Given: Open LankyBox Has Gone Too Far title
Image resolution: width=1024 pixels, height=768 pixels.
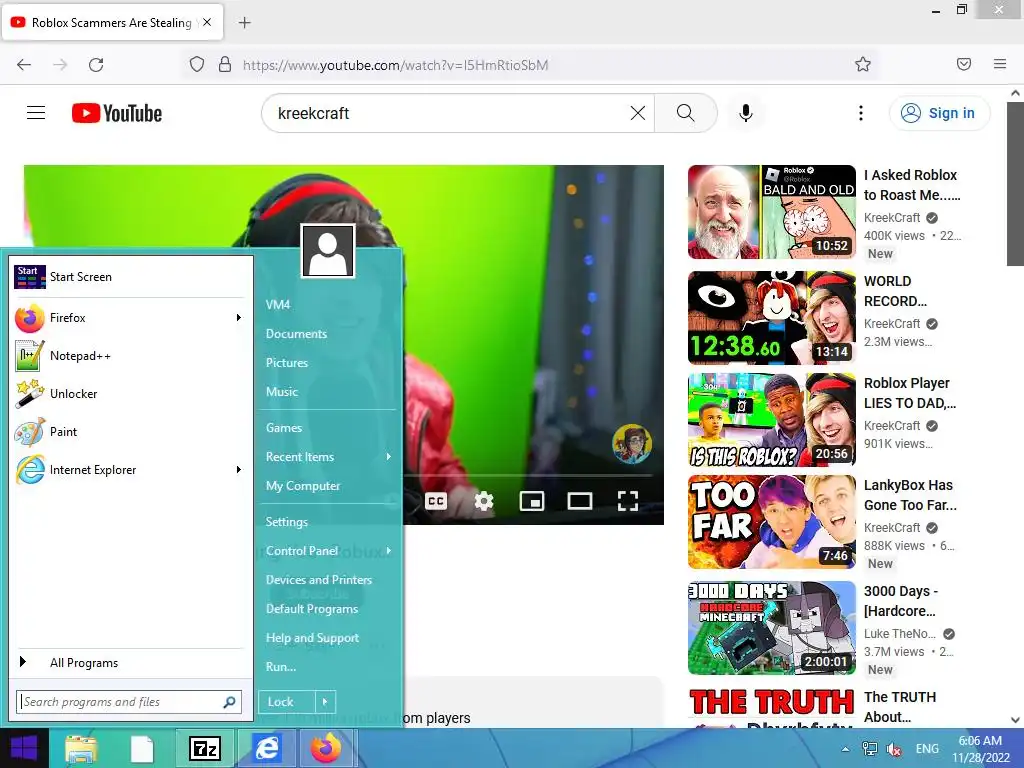Looking at the screenshot, I should click(910, 495).
